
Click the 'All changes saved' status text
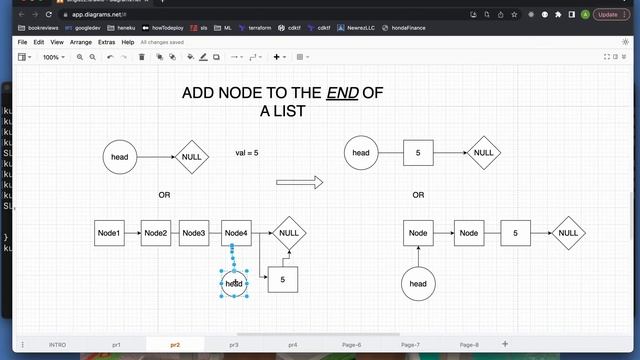(162, 42)
